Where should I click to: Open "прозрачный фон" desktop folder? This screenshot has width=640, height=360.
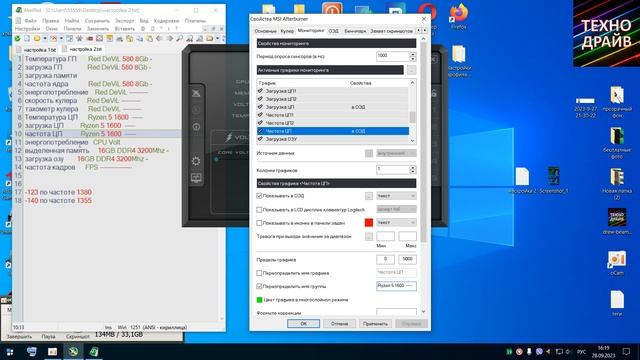617,102
